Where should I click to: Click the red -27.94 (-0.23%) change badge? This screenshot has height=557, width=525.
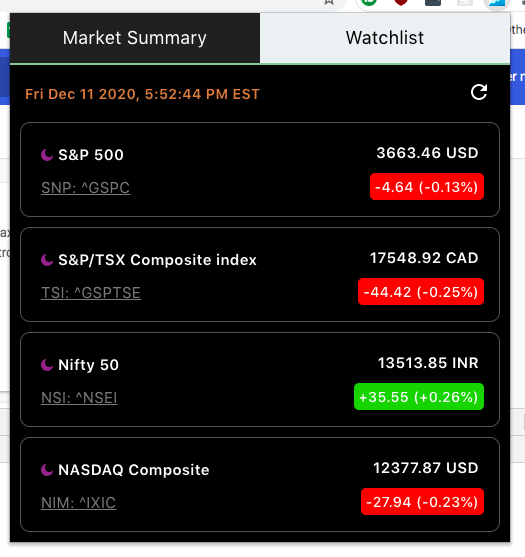coord(422,502)
